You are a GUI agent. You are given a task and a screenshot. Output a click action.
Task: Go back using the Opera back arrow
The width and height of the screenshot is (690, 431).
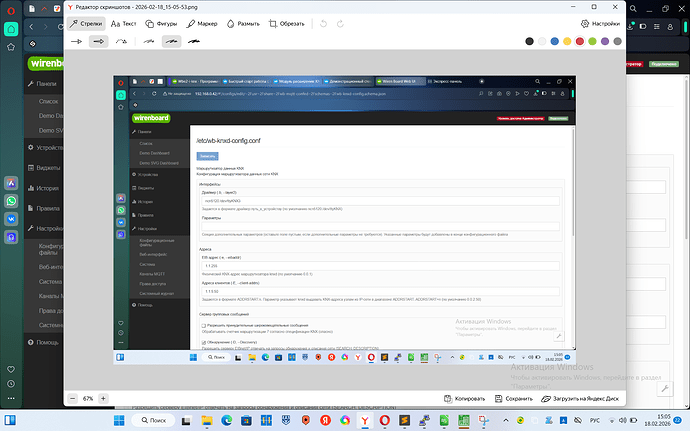31,27
